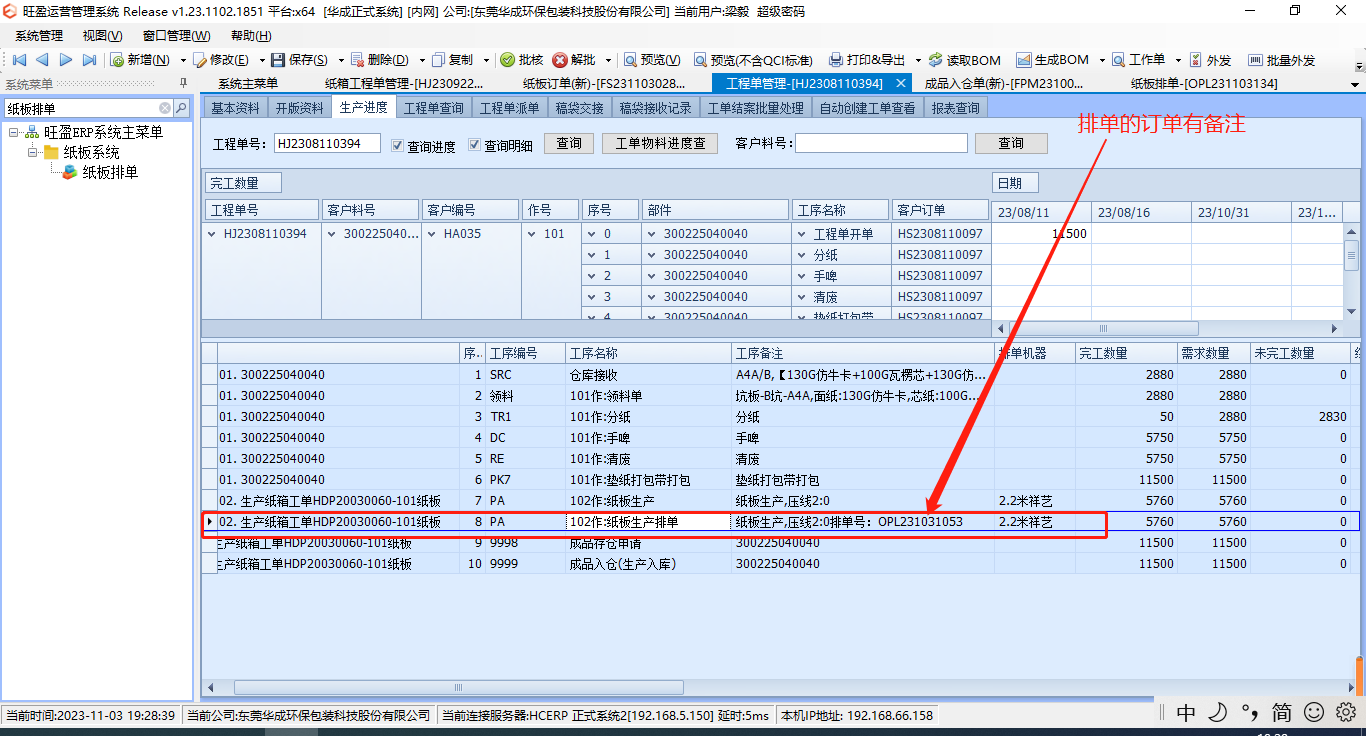Click the smiley emoji input icon

tap(1314, 712)
